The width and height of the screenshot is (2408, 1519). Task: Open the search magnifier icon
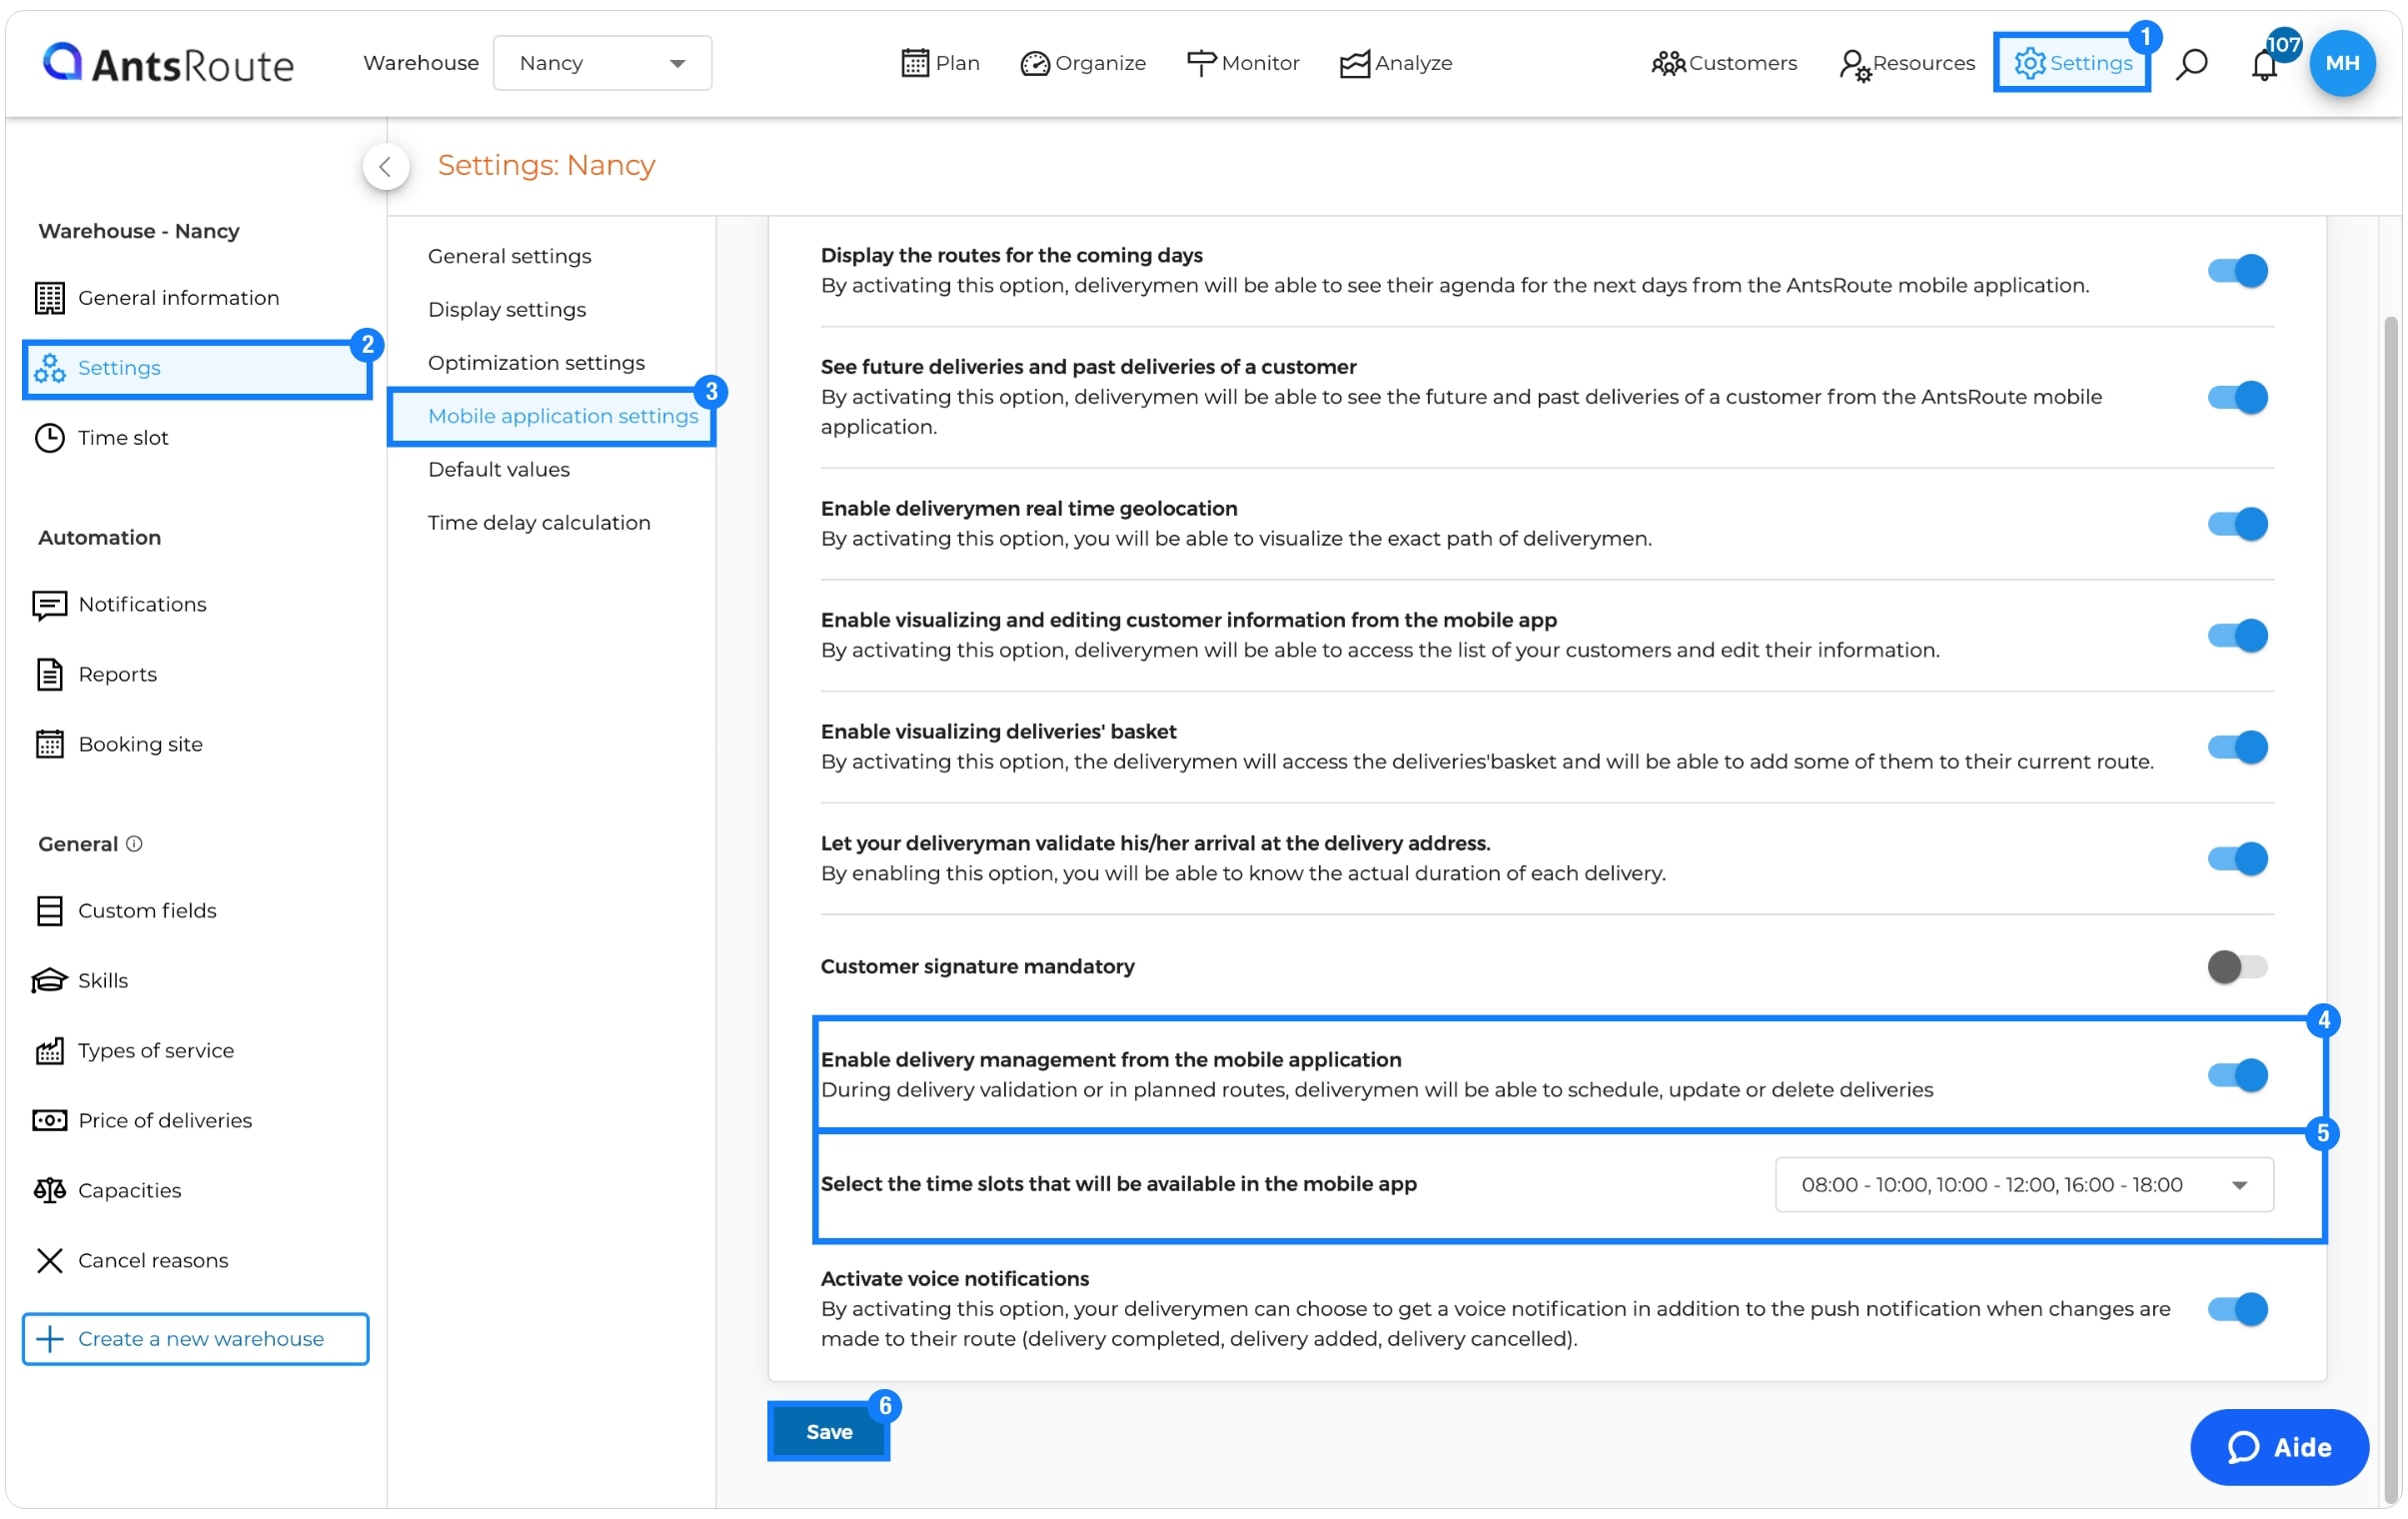click(2191, 64)
